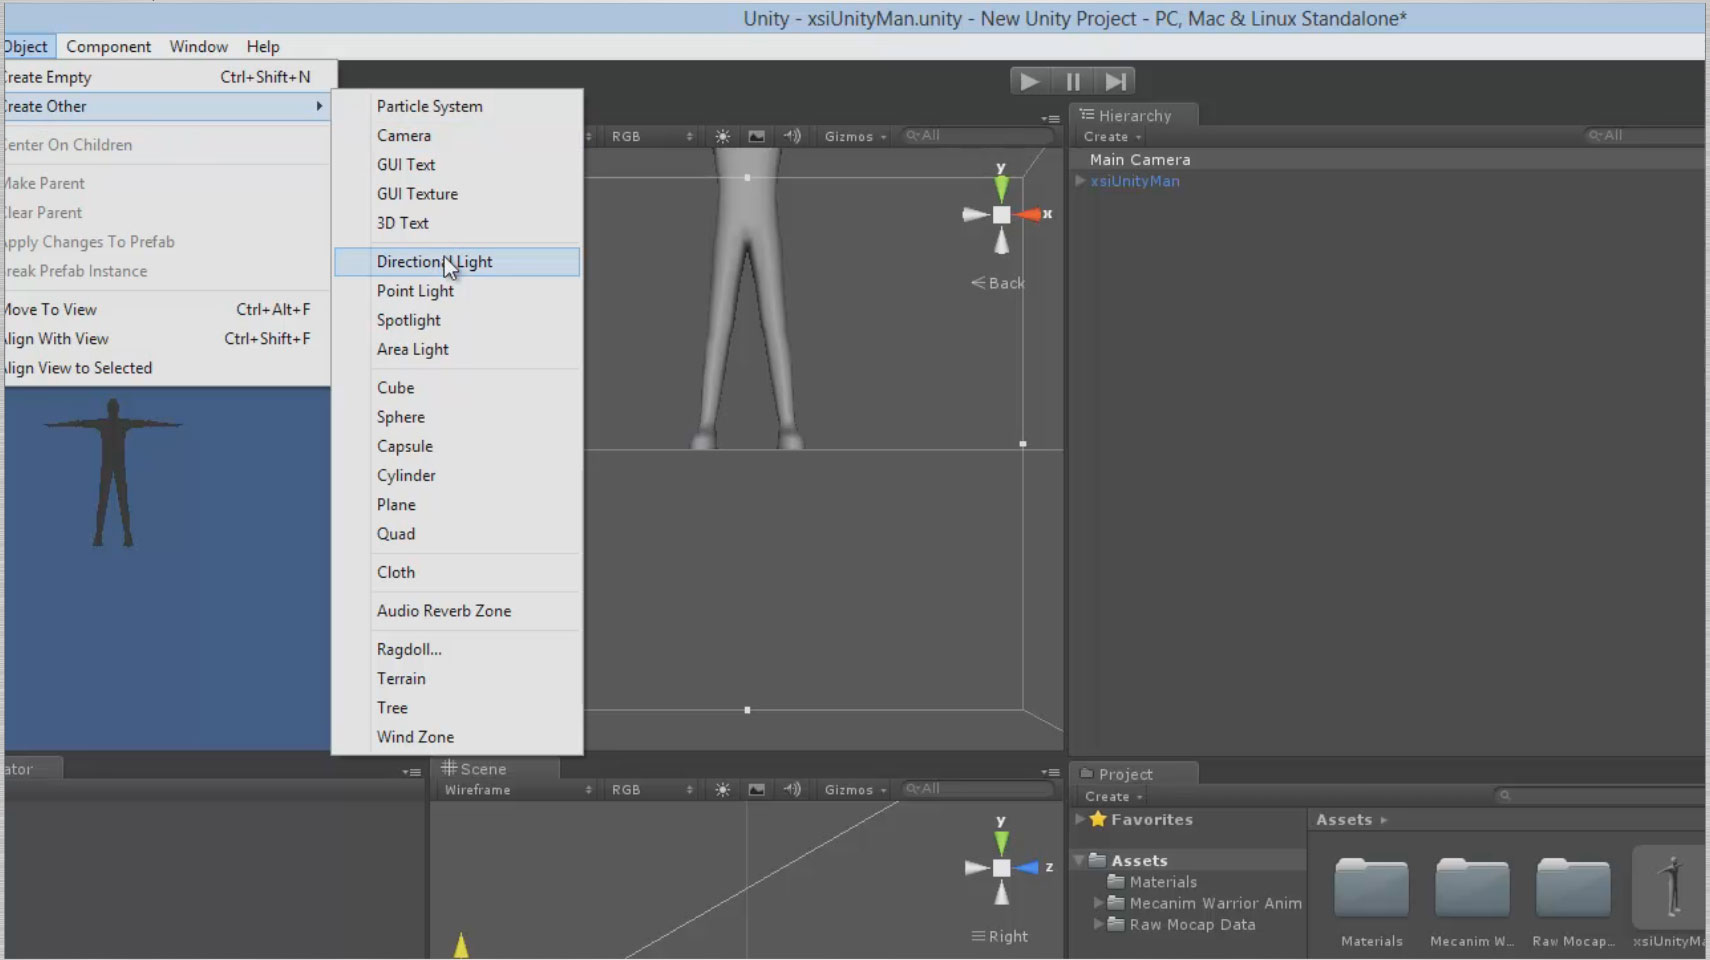Select Main Camera in Hierarchy
Screen dimensions: 1710x960
[1140, 159]
